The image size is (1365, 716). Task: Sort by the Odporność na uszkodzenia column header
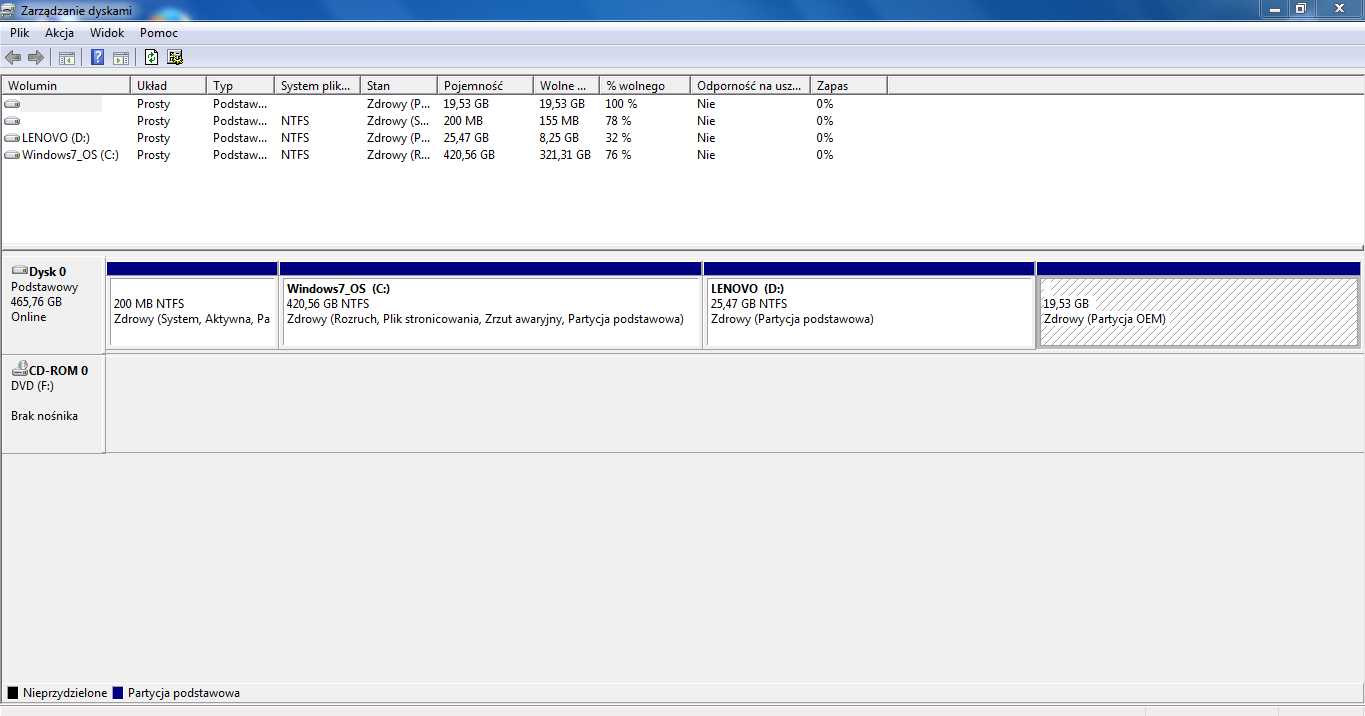coord(750,86)
